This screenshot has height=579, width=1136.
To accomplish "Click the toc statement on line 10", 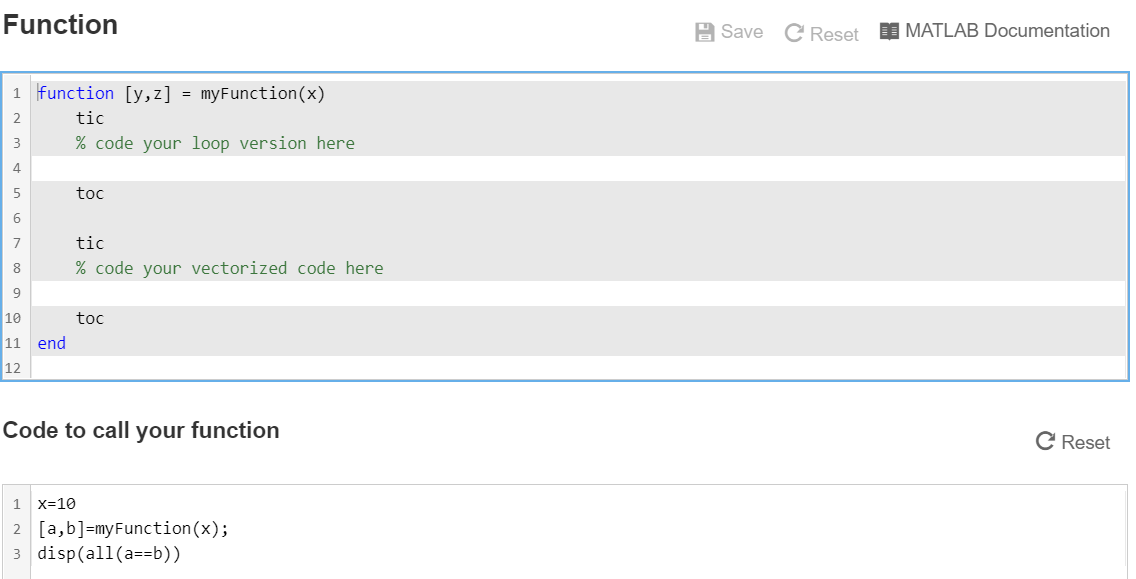I will pyautogui.click(x=89, y=318).
